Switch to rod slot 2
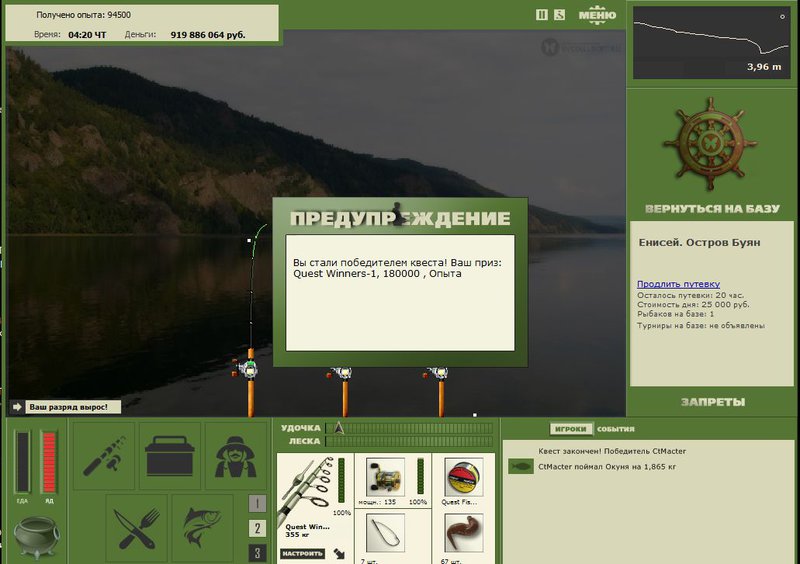 257,528
